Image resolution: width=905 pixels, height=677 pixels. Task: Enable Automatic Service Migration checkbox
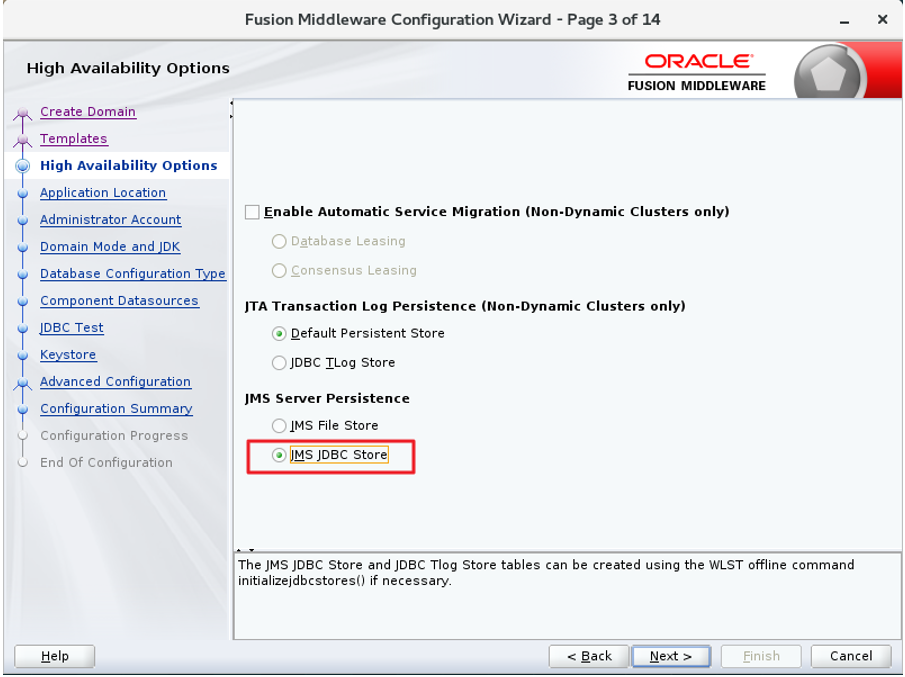point(252,212)
